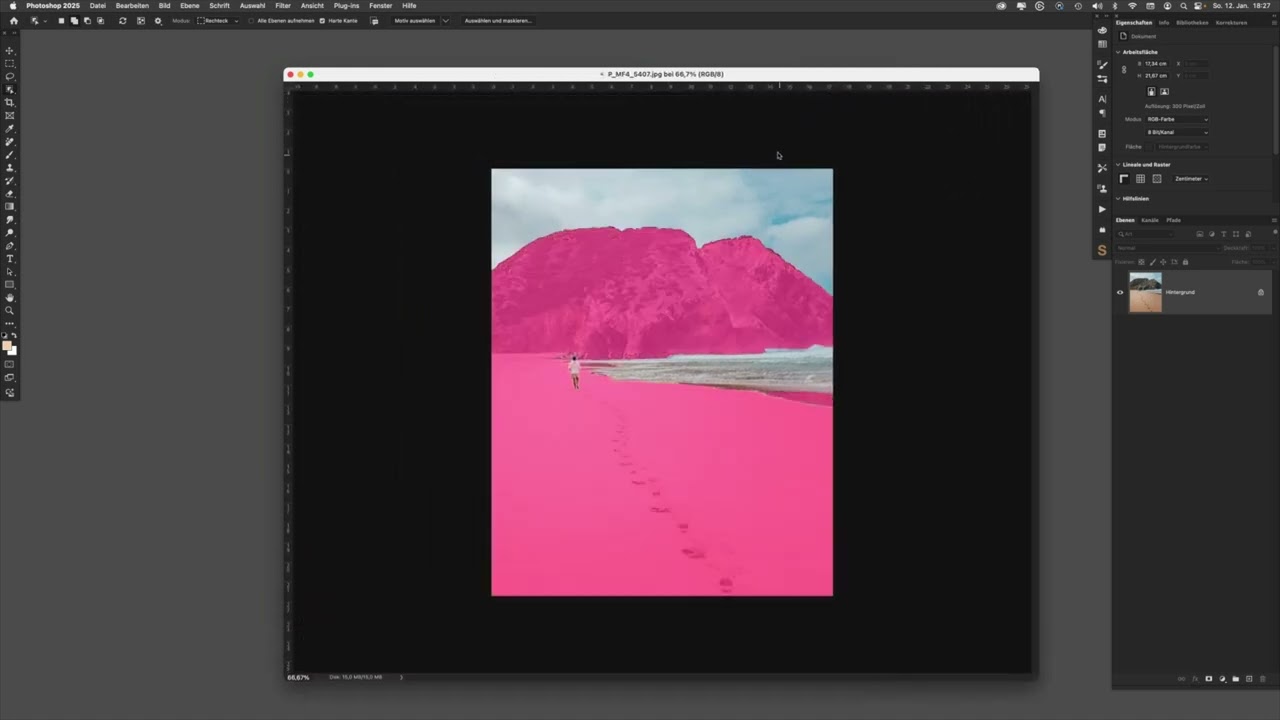The image size is (1280, 720).
Task: Select the Eyedropper tool
Action: pos(10,128)
